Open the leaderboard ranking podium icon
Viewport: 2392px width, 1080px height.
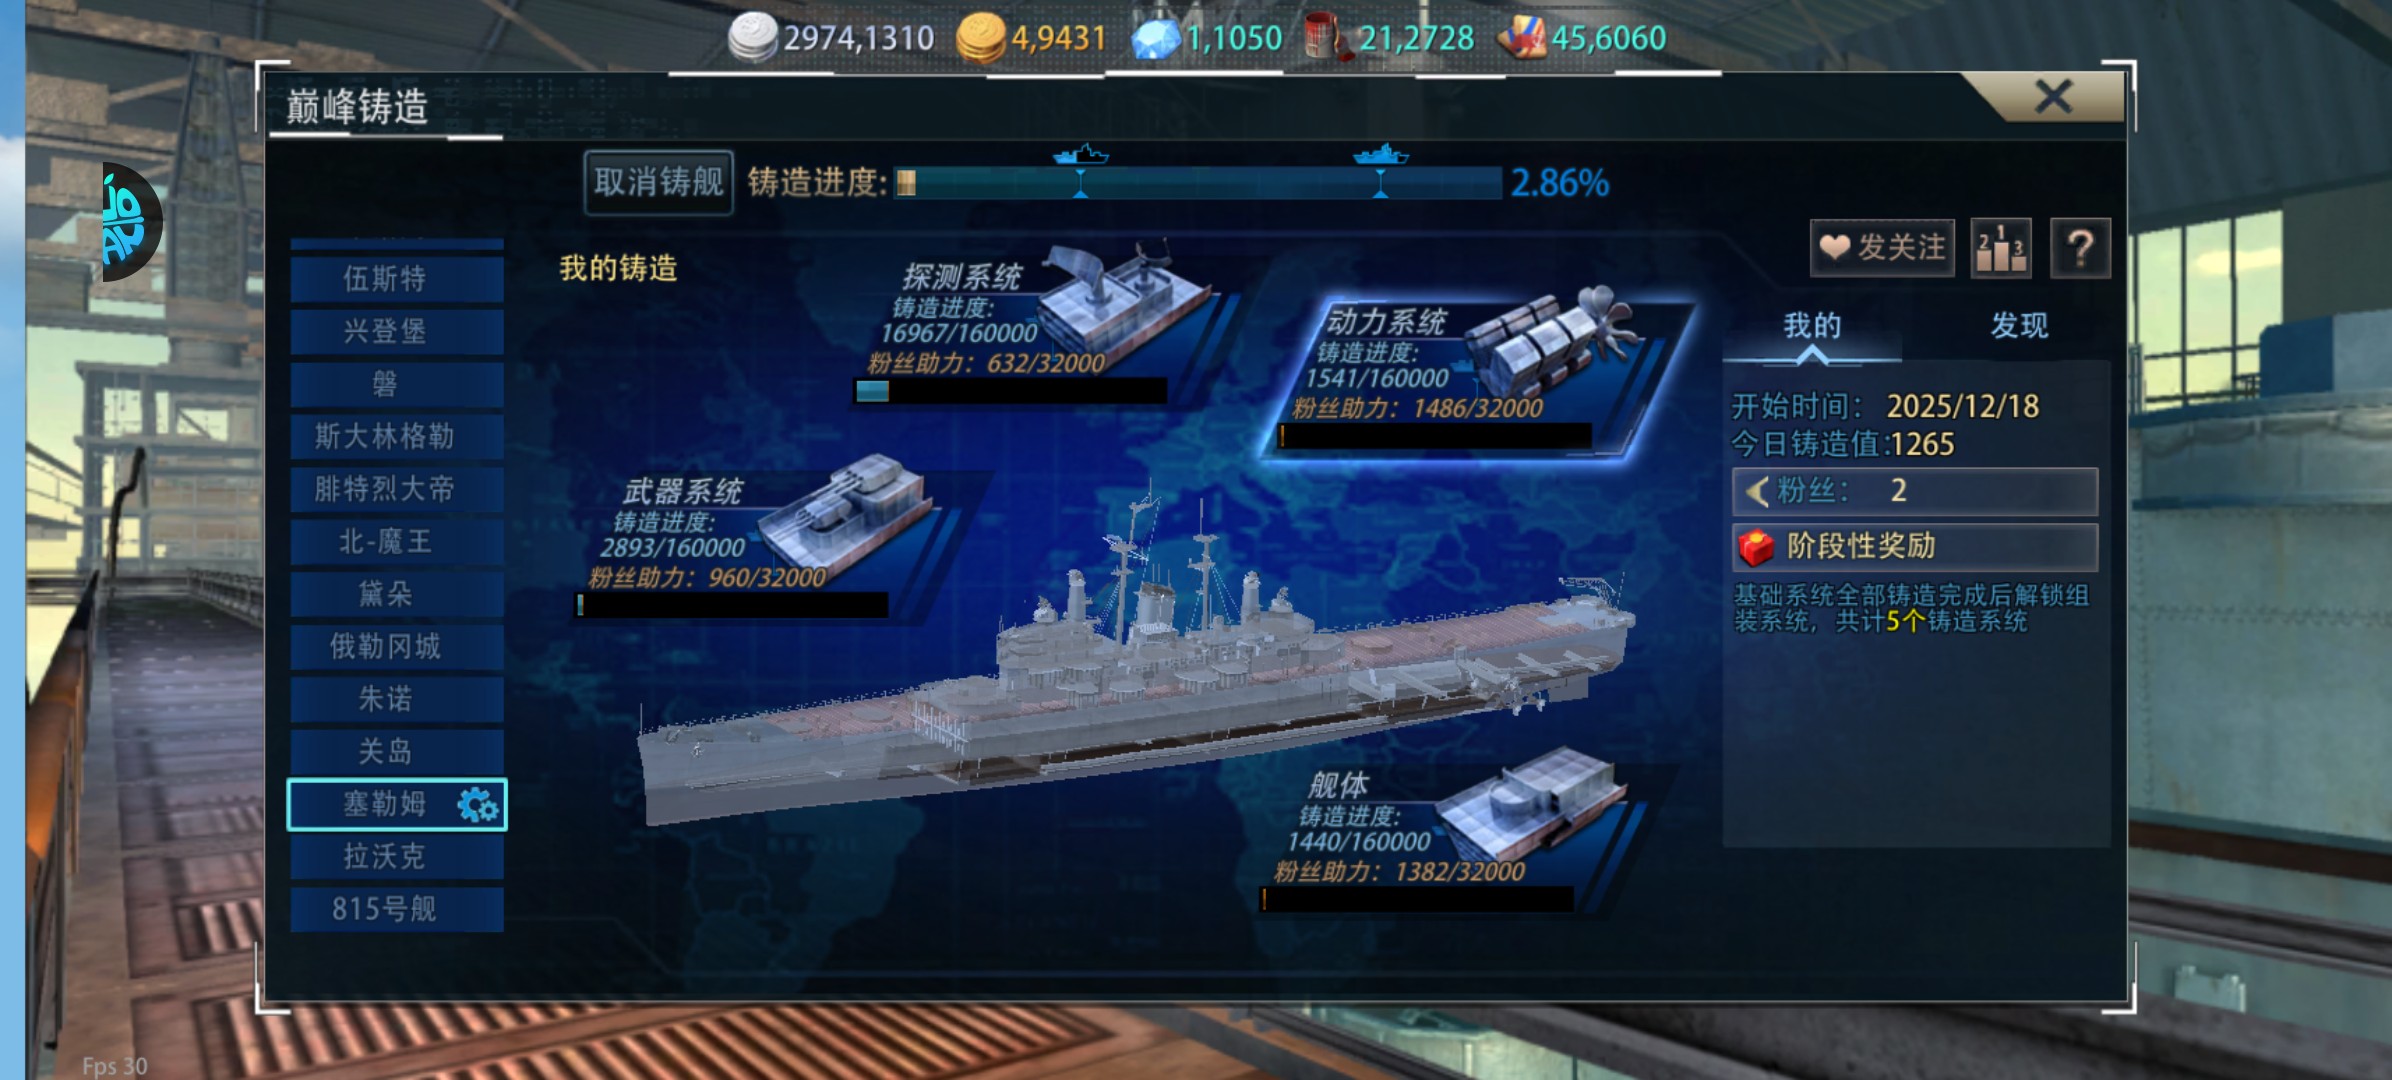point(2000,247)
